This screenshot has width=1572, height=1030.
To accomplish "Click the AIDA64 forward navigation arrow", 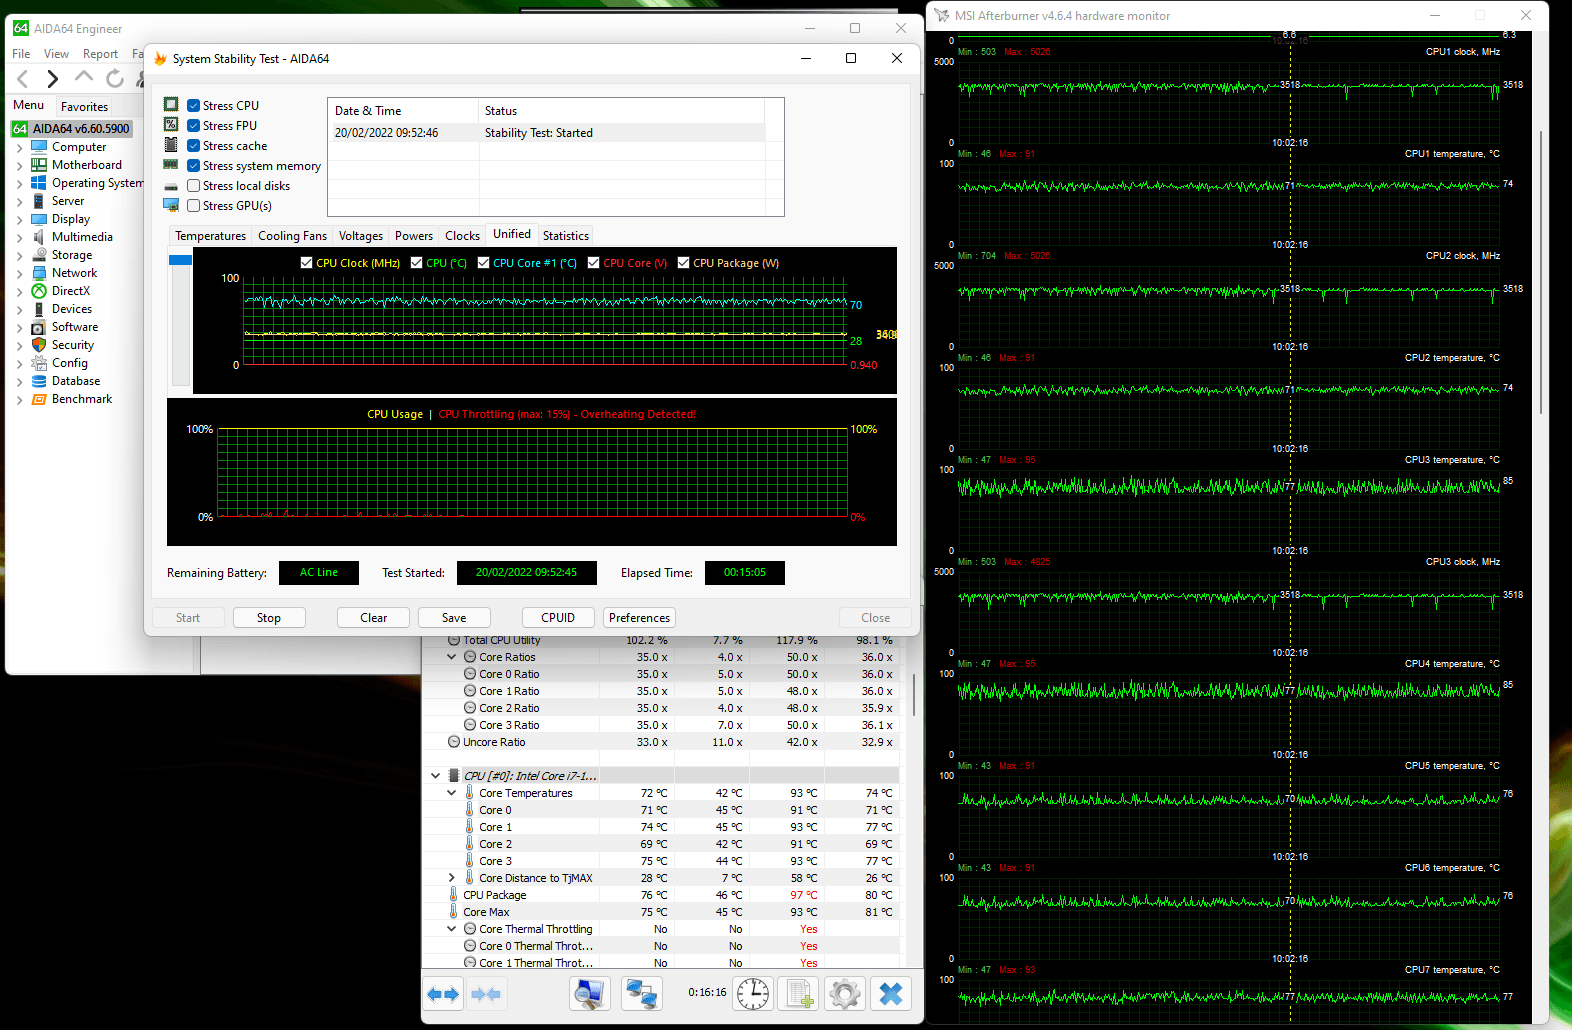I will pyautogui.click(x=53, y=78).
